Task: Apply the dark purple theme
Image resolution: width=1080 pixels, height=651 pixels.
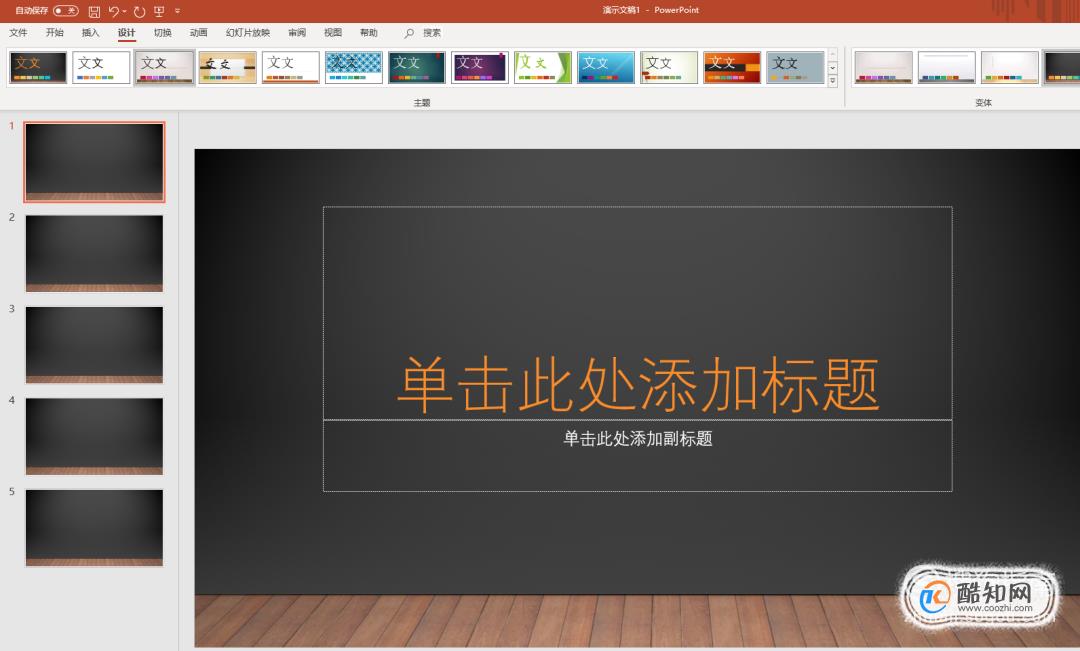Action: (x=480, y=68)
